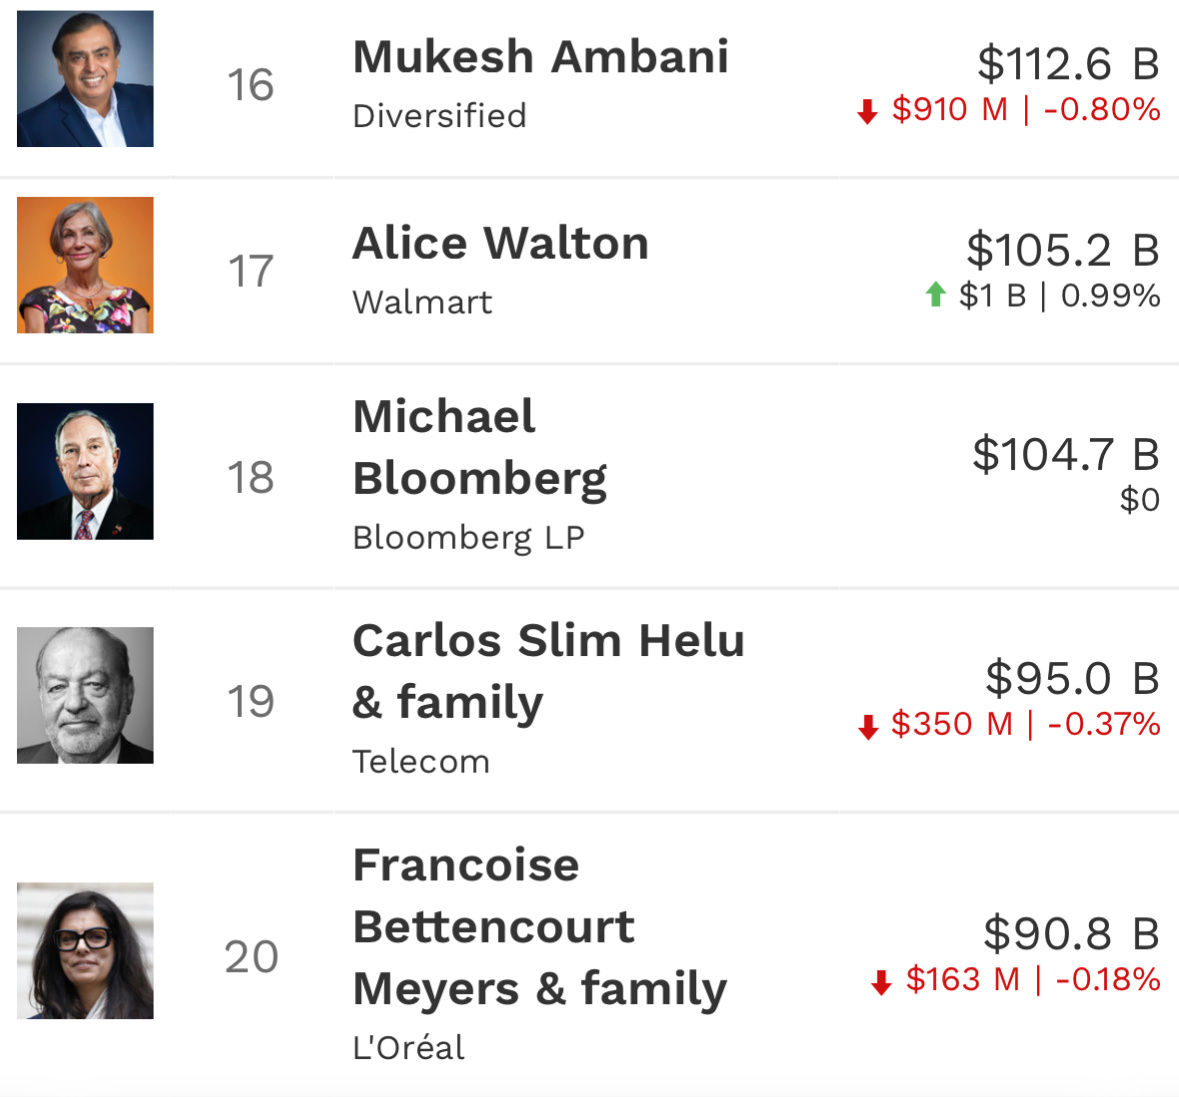Click the Walmart source label
The height and width of the screenshot is (1097, 1179).
[423, 302]
